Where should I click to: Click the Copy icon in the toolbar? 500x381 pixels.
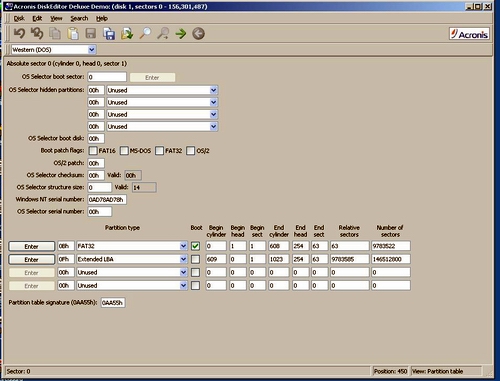click(x=55, y=33)
